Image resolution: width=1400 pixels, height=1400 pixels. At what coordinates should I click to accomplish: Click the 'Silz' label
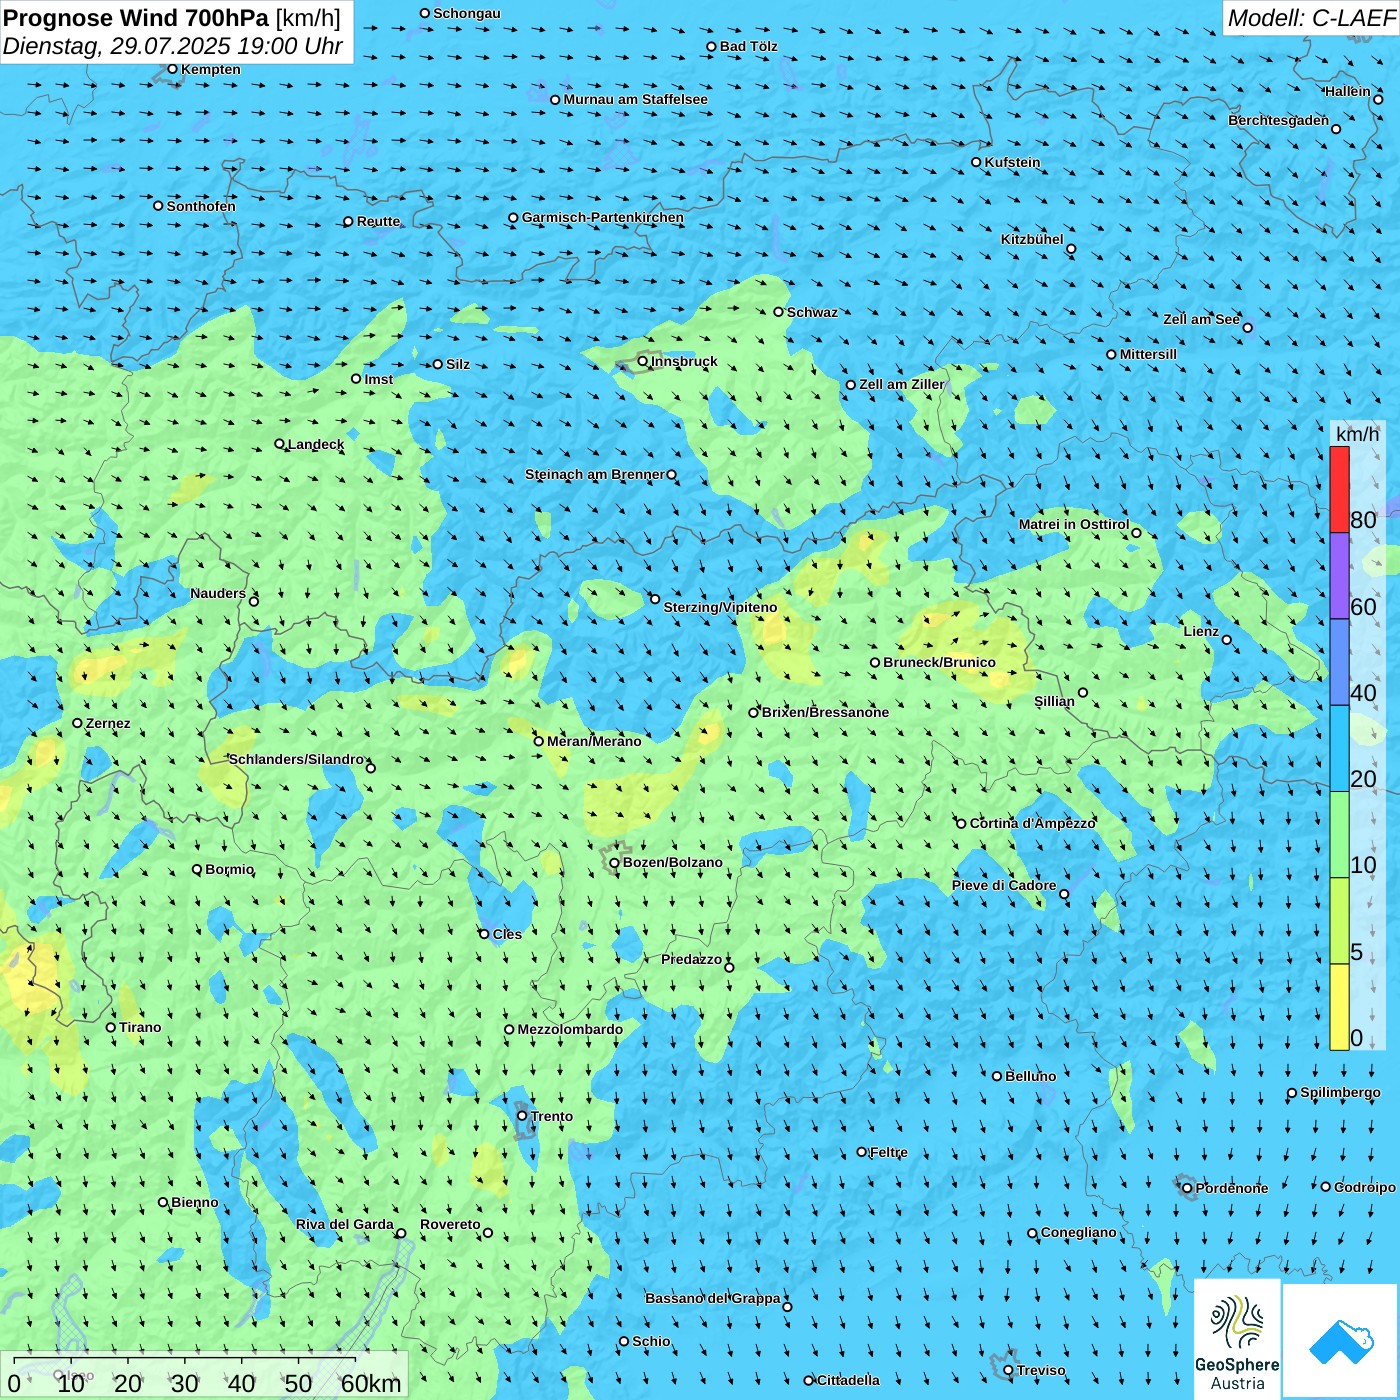[x=458, y=364]
